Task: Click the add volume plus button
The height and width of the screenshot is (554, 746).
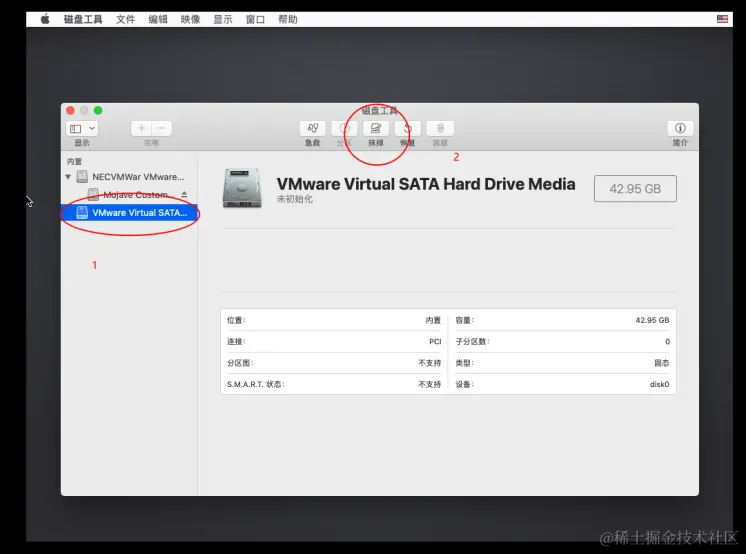Action: (x=141, y=128)
